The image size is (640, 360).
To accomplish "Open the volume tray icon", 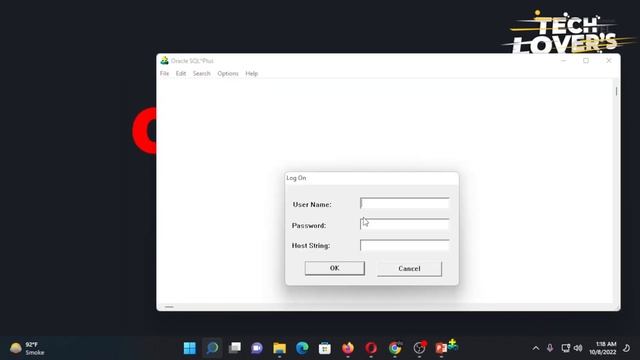I will tap(578, 348).
